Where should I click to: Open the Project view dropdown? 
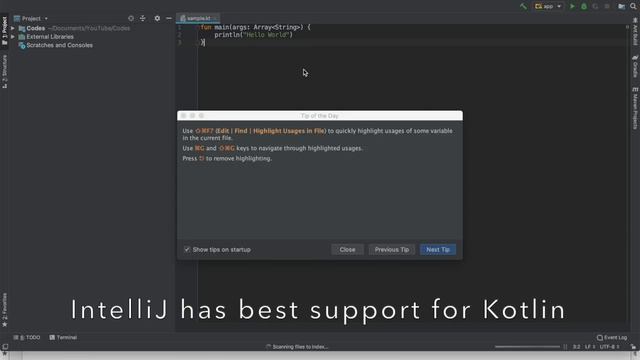click(x=31, y=18)
